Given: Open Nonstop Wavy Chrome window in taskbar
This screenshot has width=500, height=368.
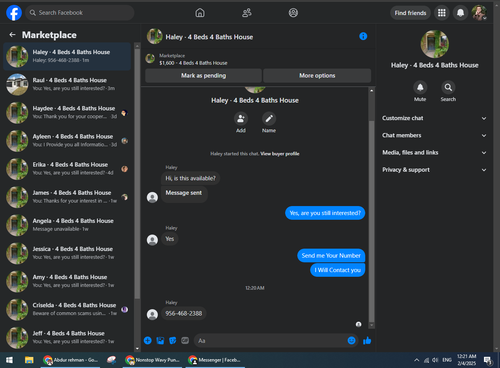Looking at the screenshot, I should point(152,360).
